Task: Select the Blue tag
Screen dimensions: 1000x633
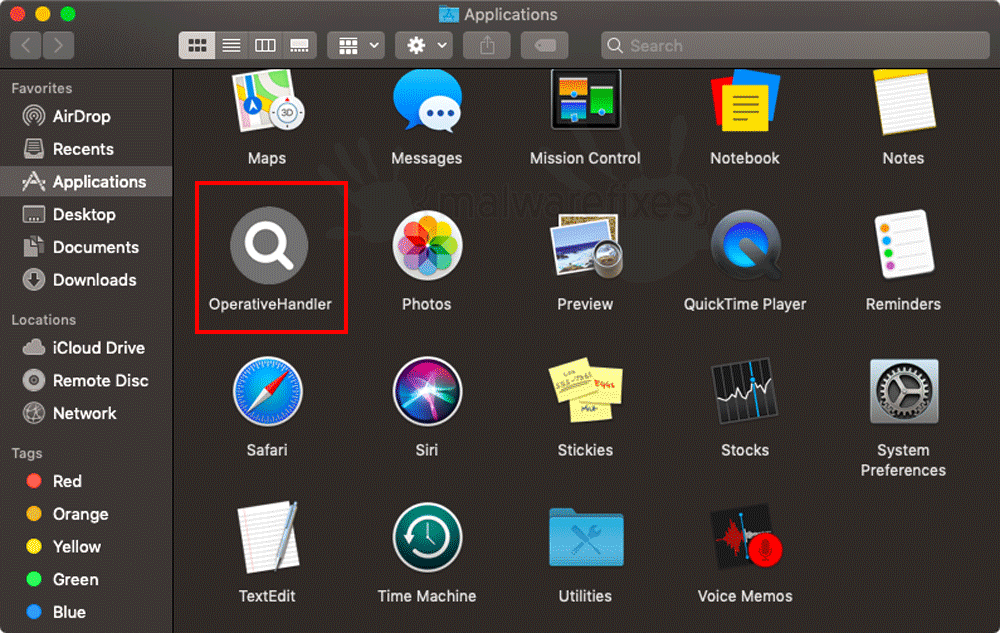Action: 86,613
